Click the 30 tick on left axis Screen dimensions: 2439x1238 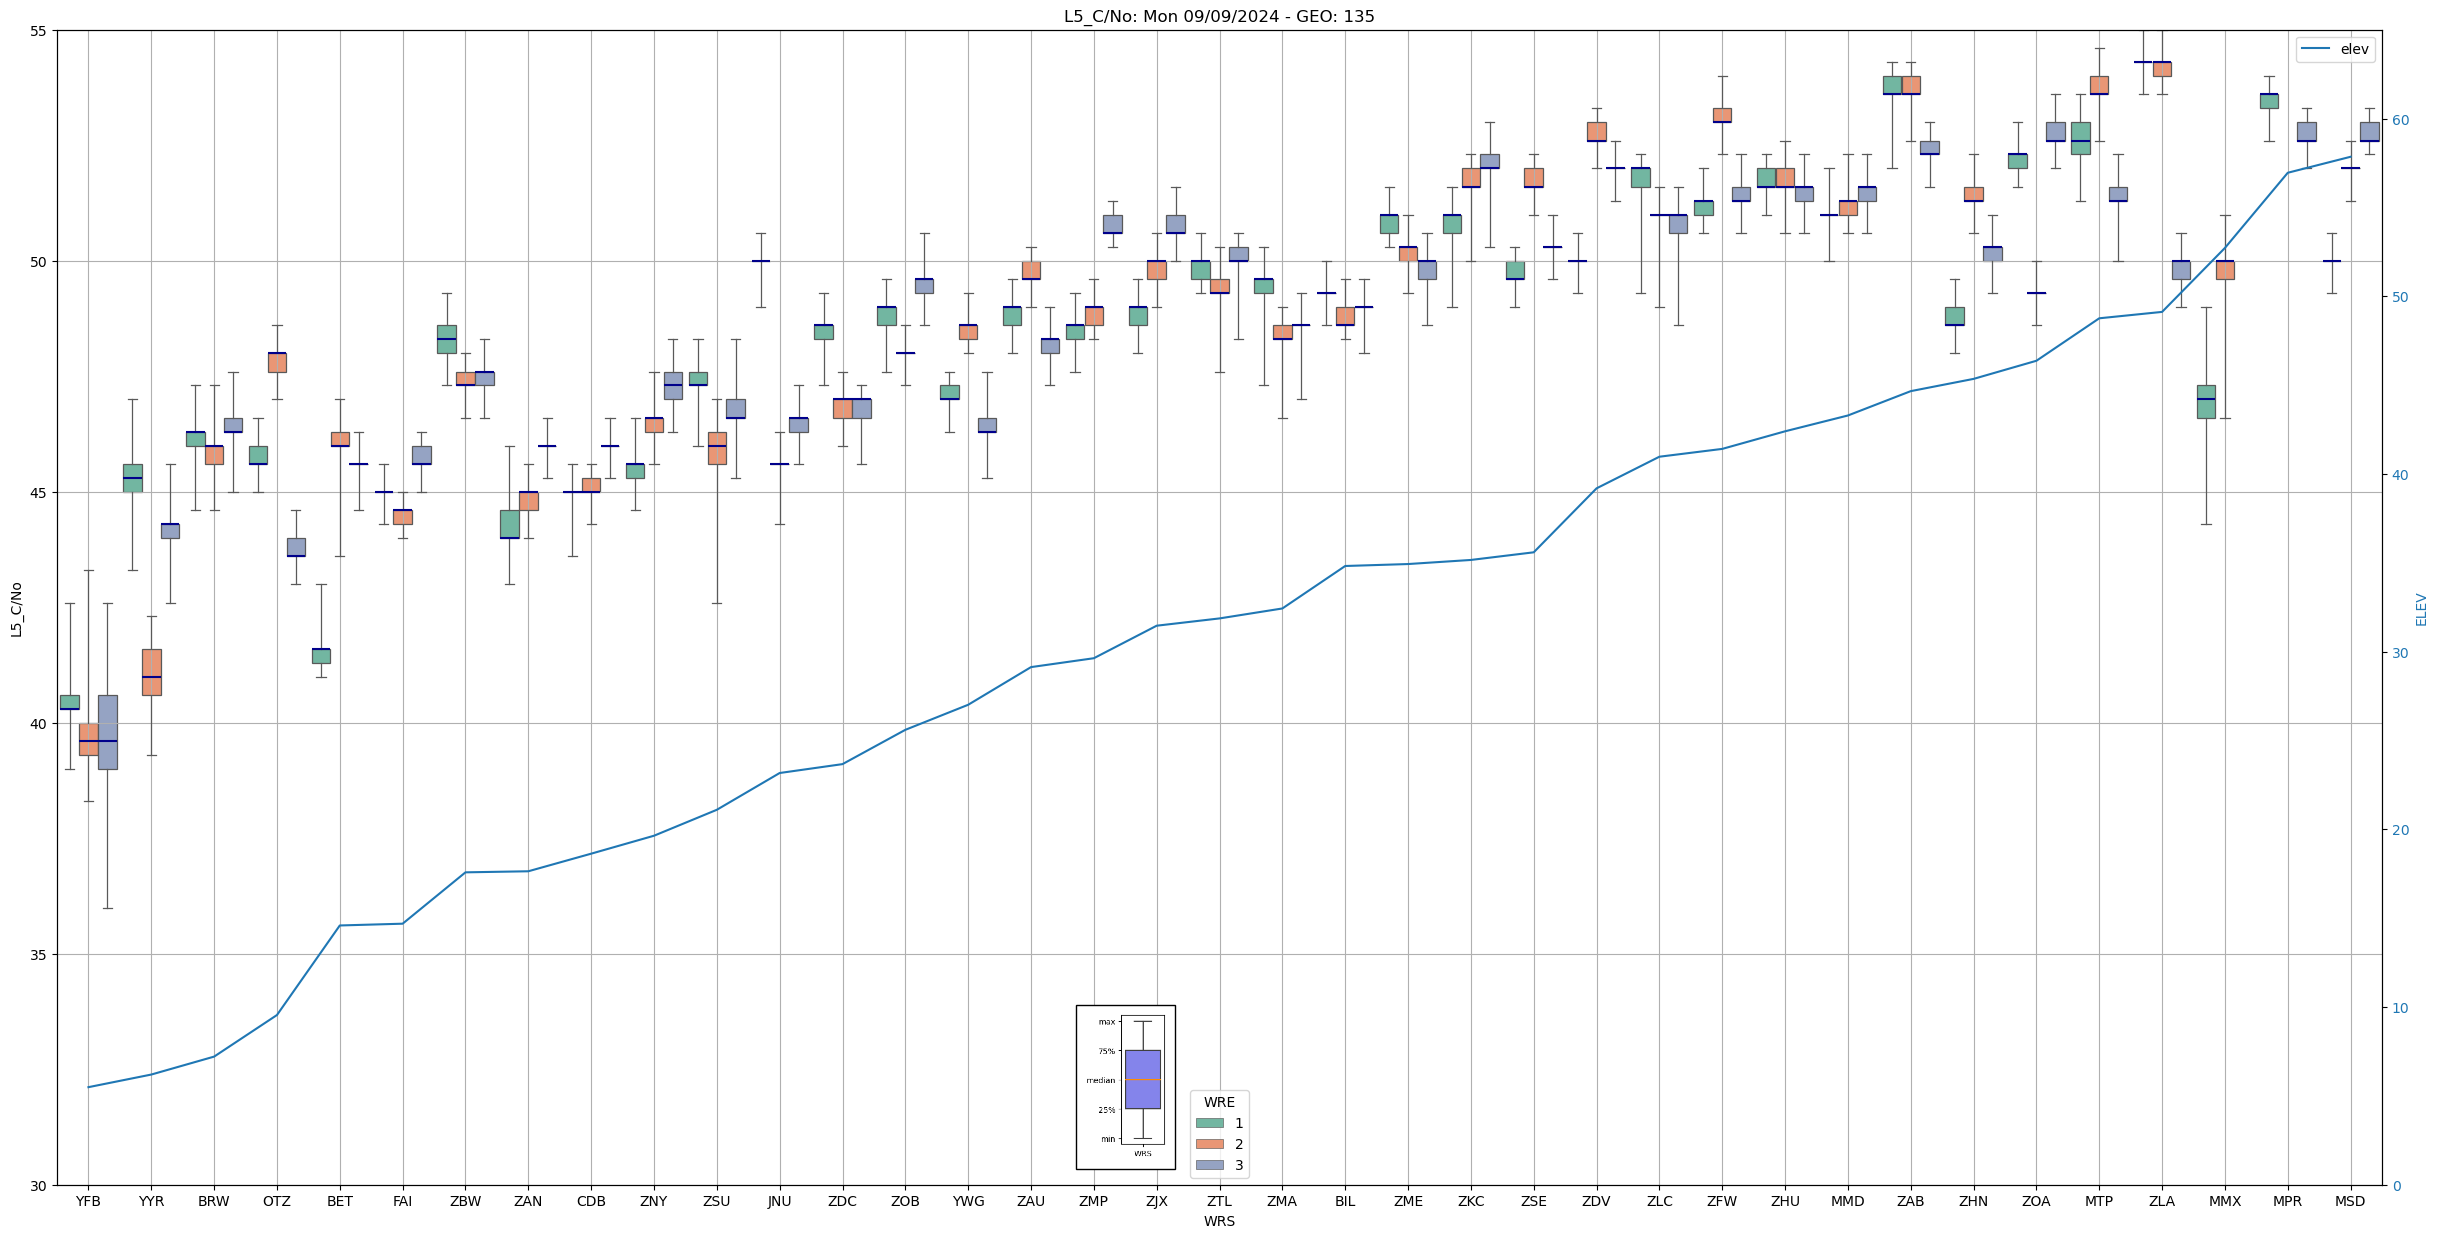[x=39, y=1186]
